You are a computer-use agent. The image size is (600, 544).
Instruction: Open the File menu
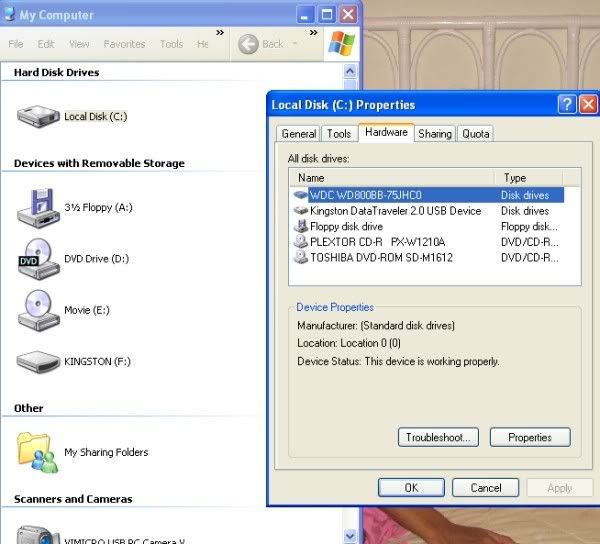16,44
